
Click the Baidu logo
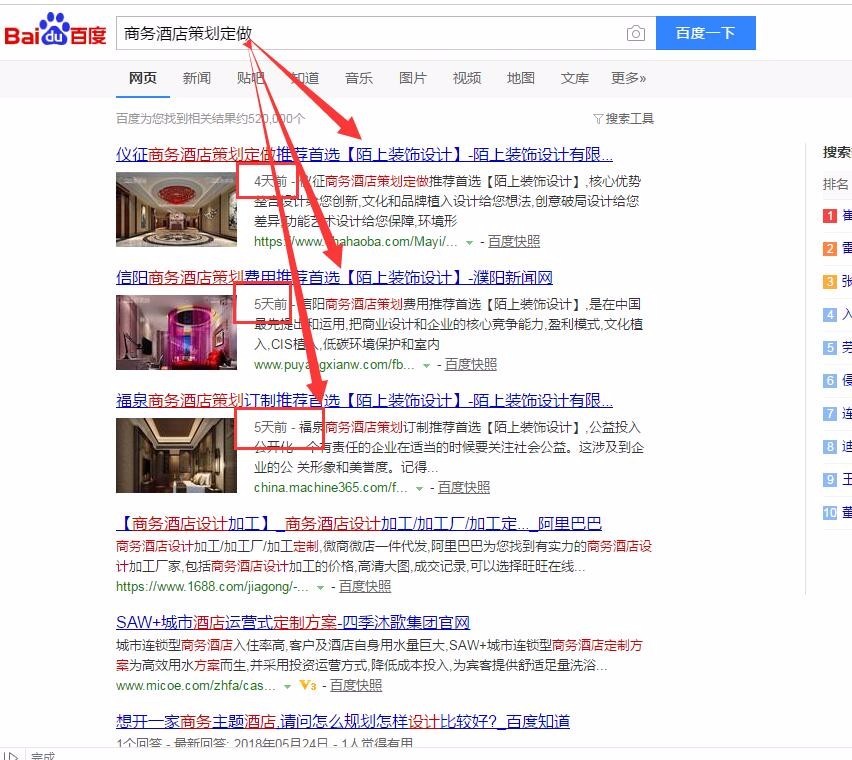[x=55, y=30]
